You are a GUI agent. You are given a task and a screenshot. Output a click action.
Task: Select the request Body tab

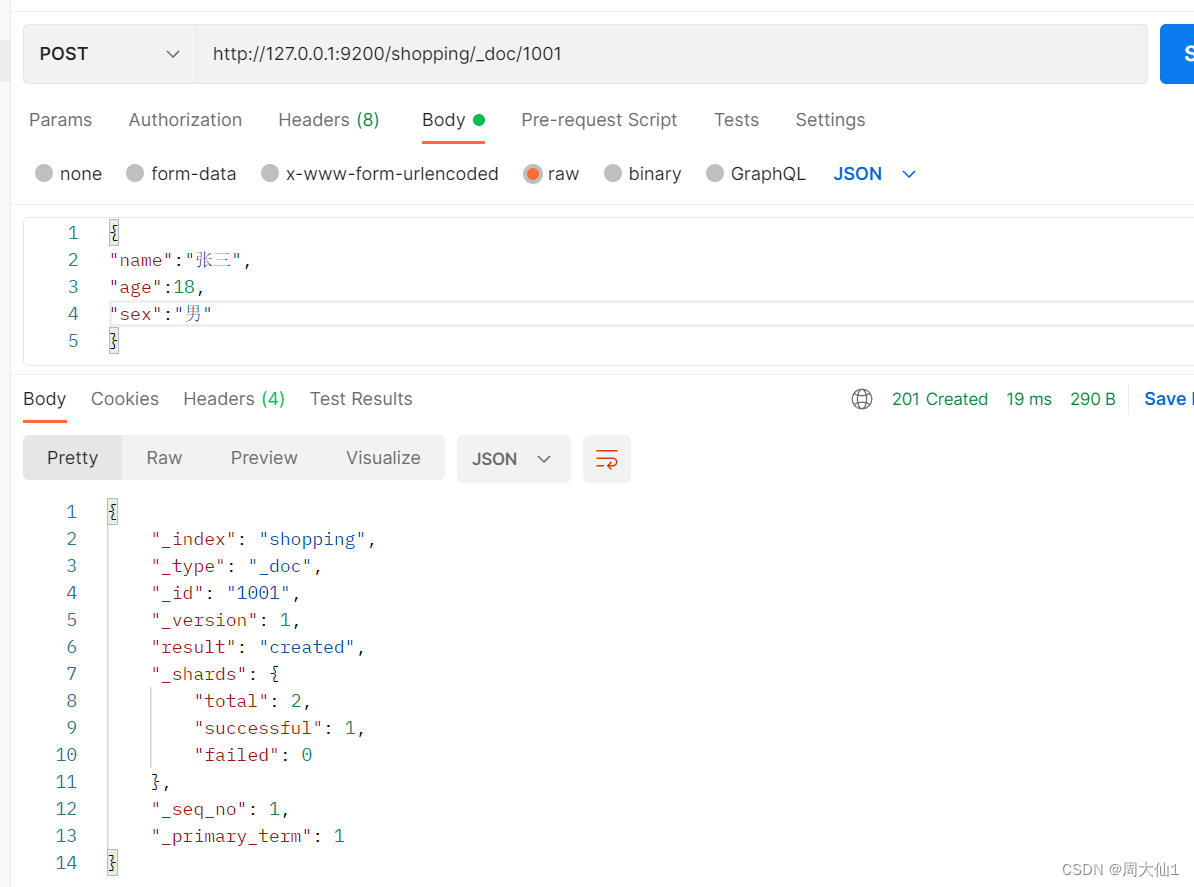[x=453, y=120]
